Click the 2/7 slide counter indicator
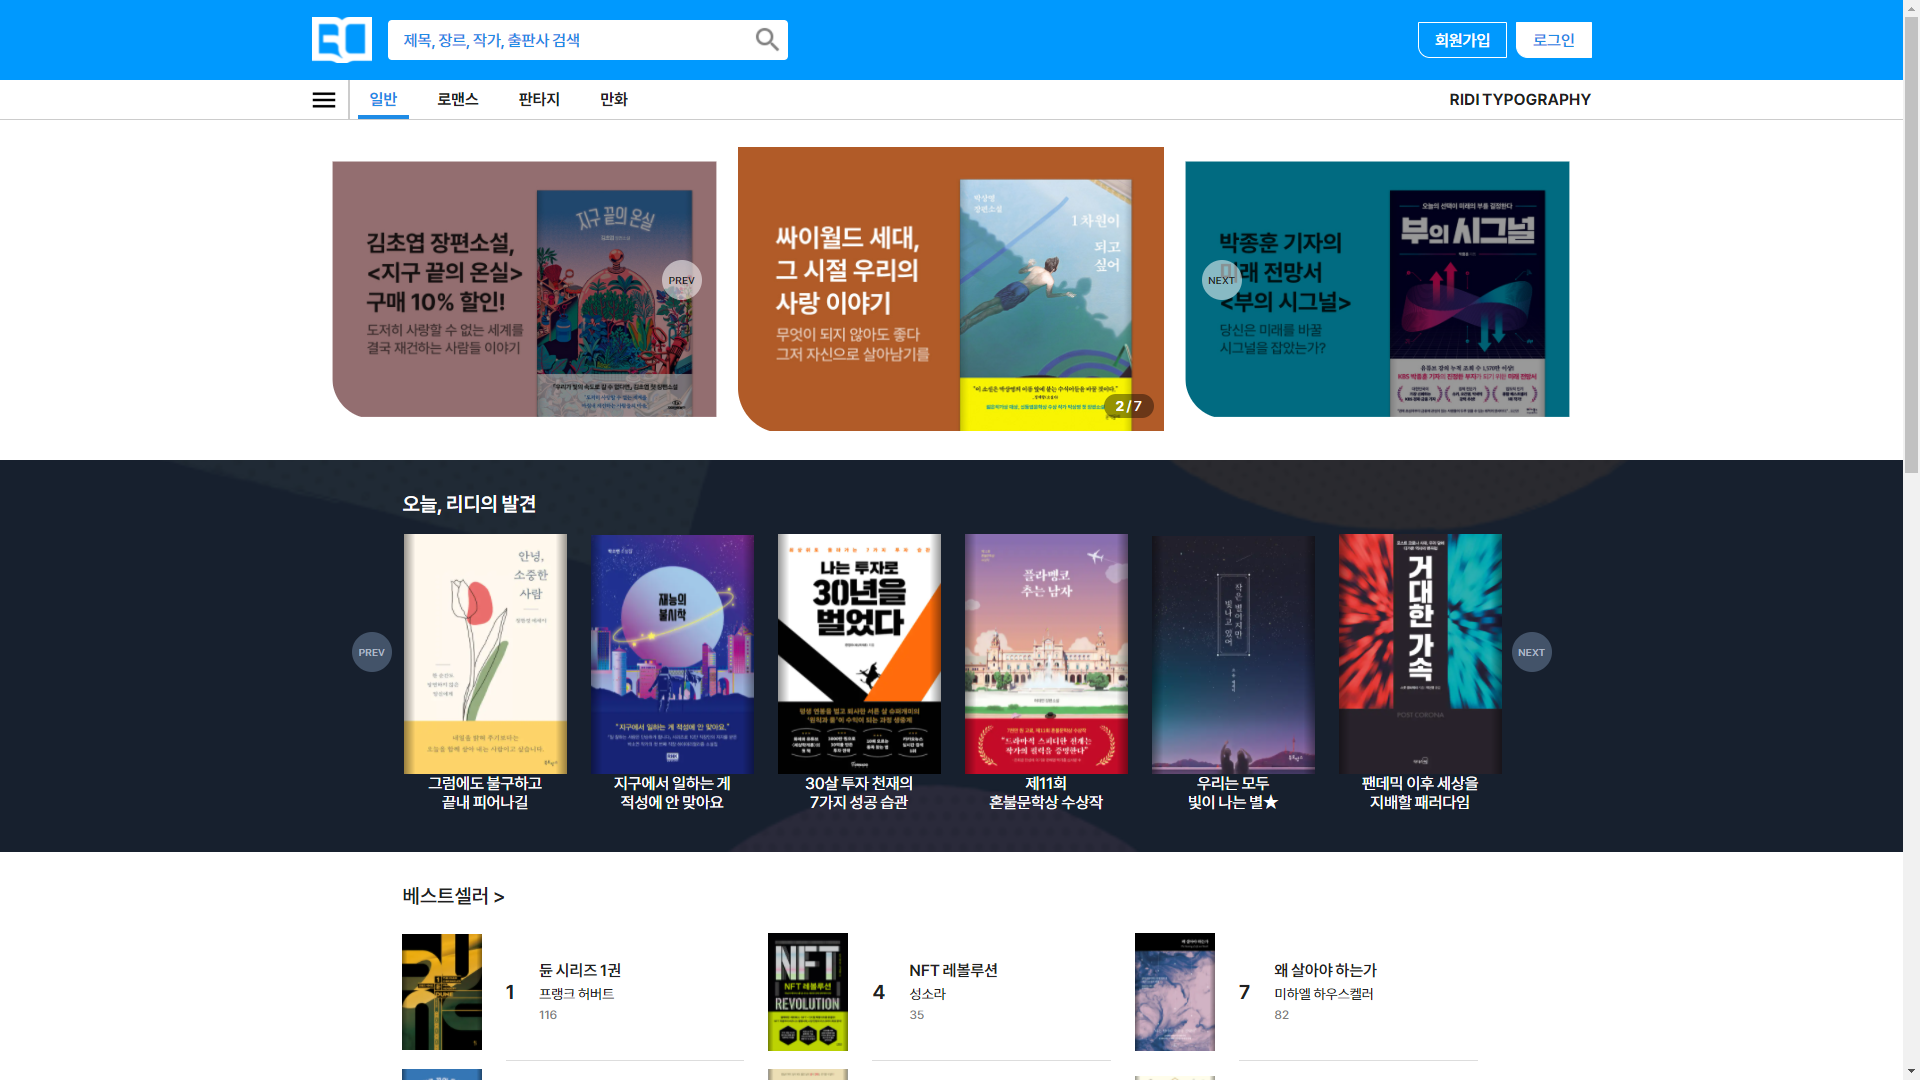 (x=1129, y=406)
